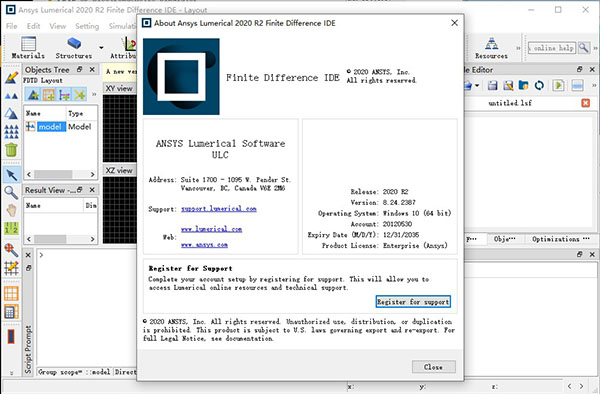Image resolution: width=600 pixels, height=394 pixels.
Task: Activate the magnifier zoom tool
Action: pos(11,192)
